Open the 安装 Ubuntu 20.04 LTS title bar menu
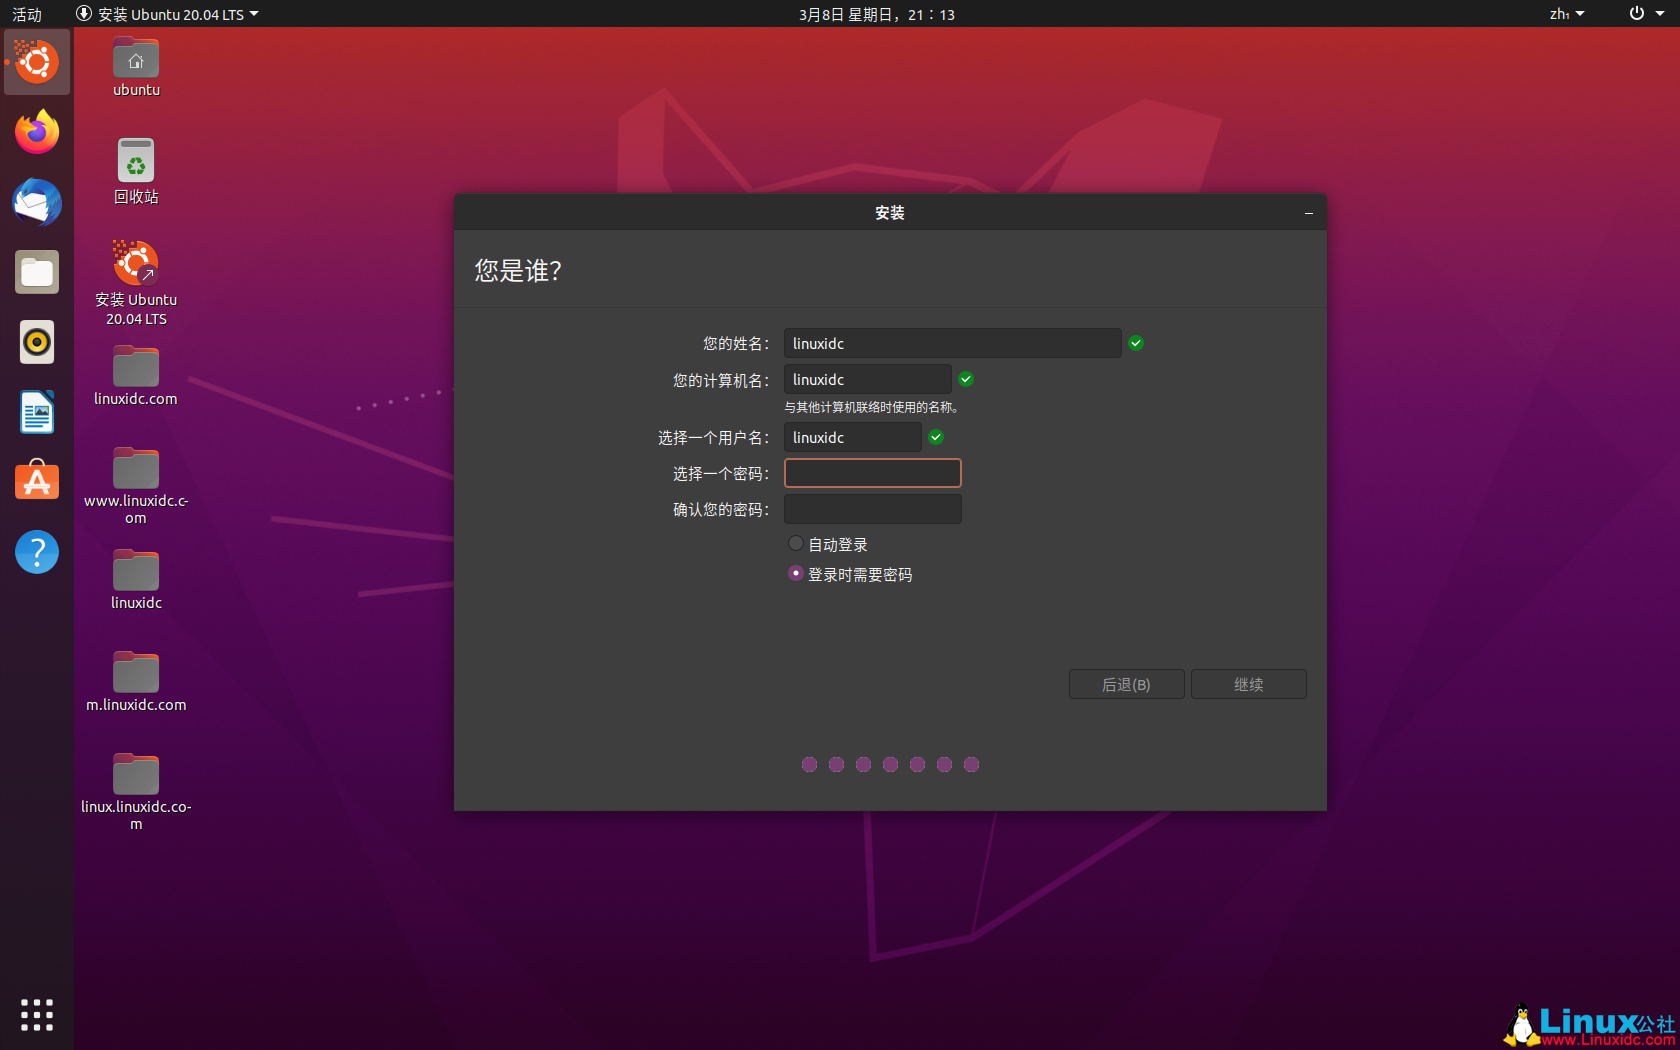The image size is (1680, 1050). pyautogui.click(x=166, y=14)
